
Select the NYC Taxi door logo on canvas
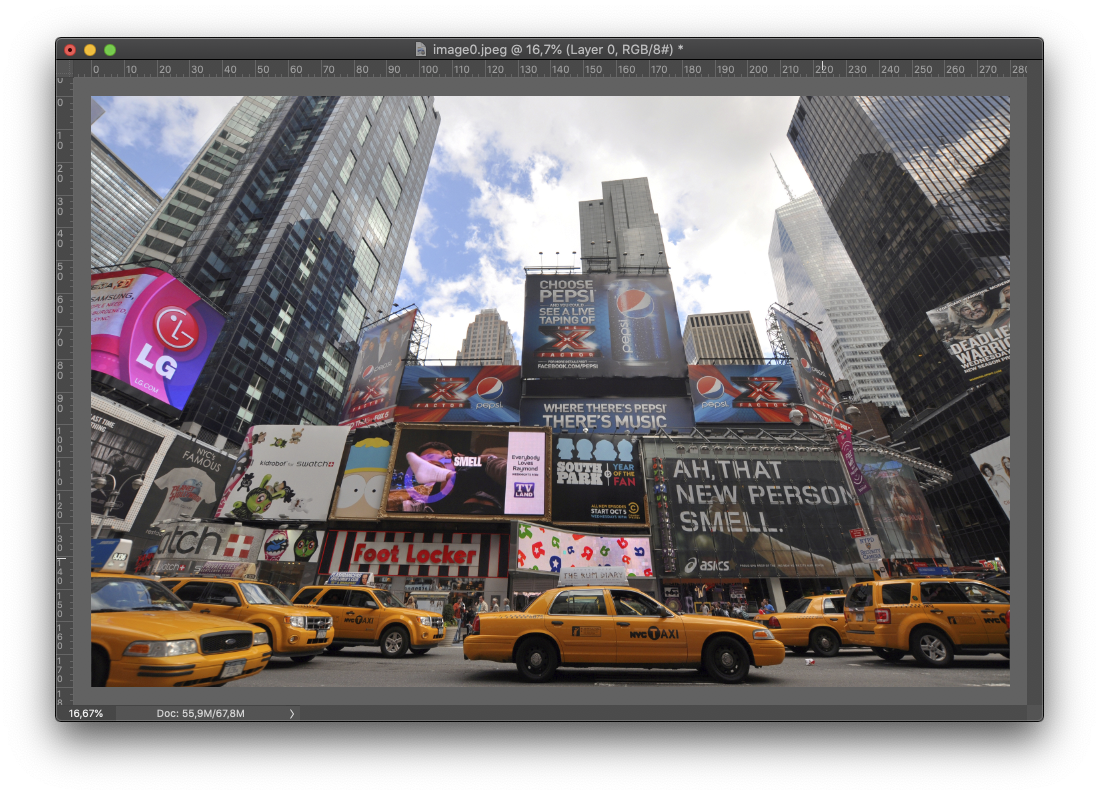[654, 634]
